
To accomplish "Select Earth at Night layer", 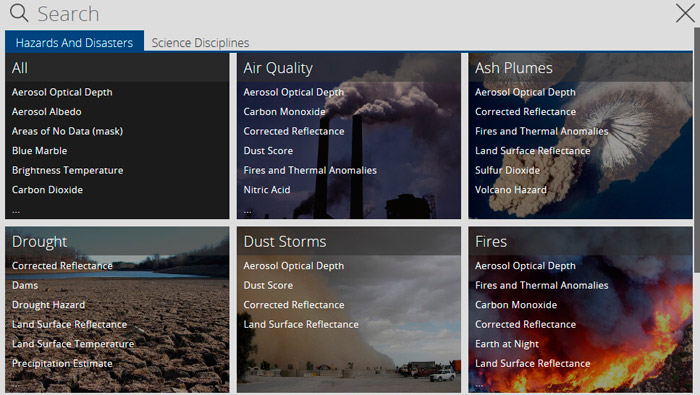I will click(x=507, y=344).
